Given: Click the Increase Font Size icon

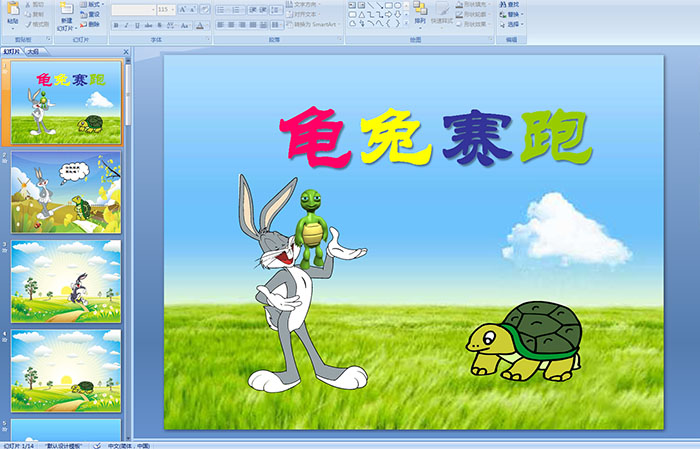Looking at the screenshot, I should [182, 10].
